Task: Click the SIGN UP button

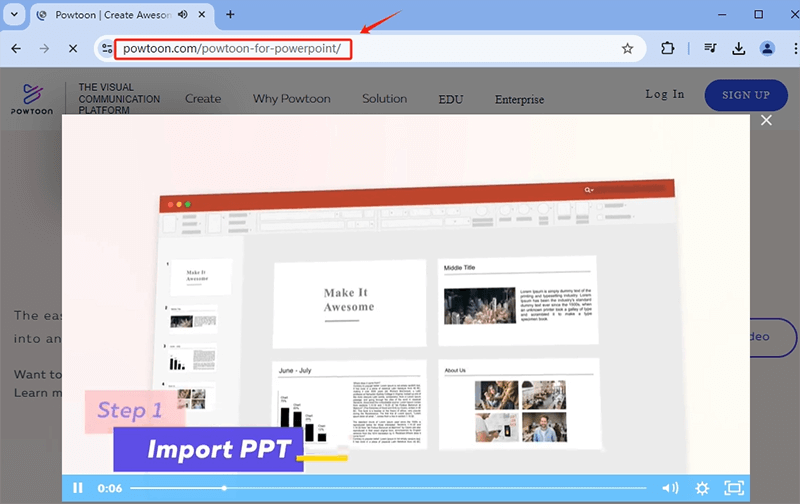Action: (x=746, y=95)
